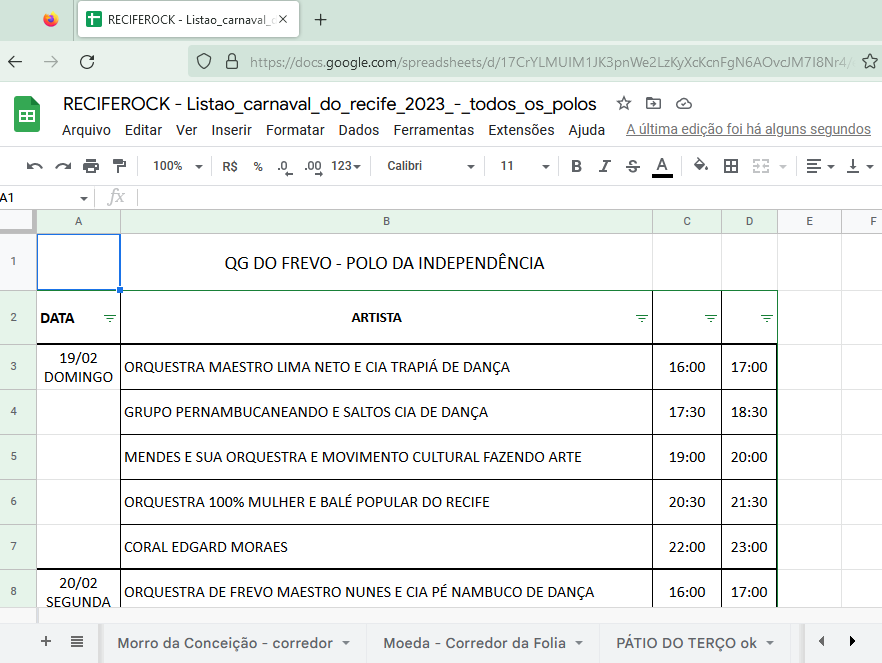
Task: Open the column D filter
Action: click(x=766, y=318)
